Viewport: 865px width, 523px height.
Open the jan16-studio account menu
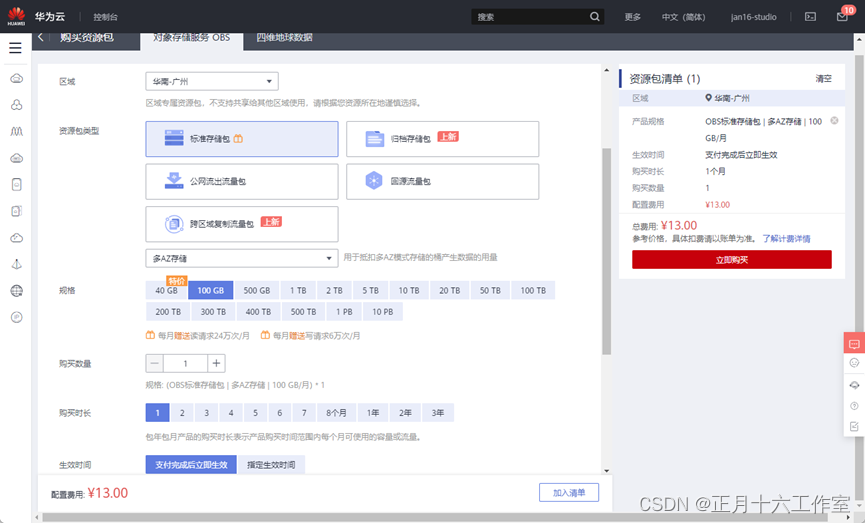(754, 17)
